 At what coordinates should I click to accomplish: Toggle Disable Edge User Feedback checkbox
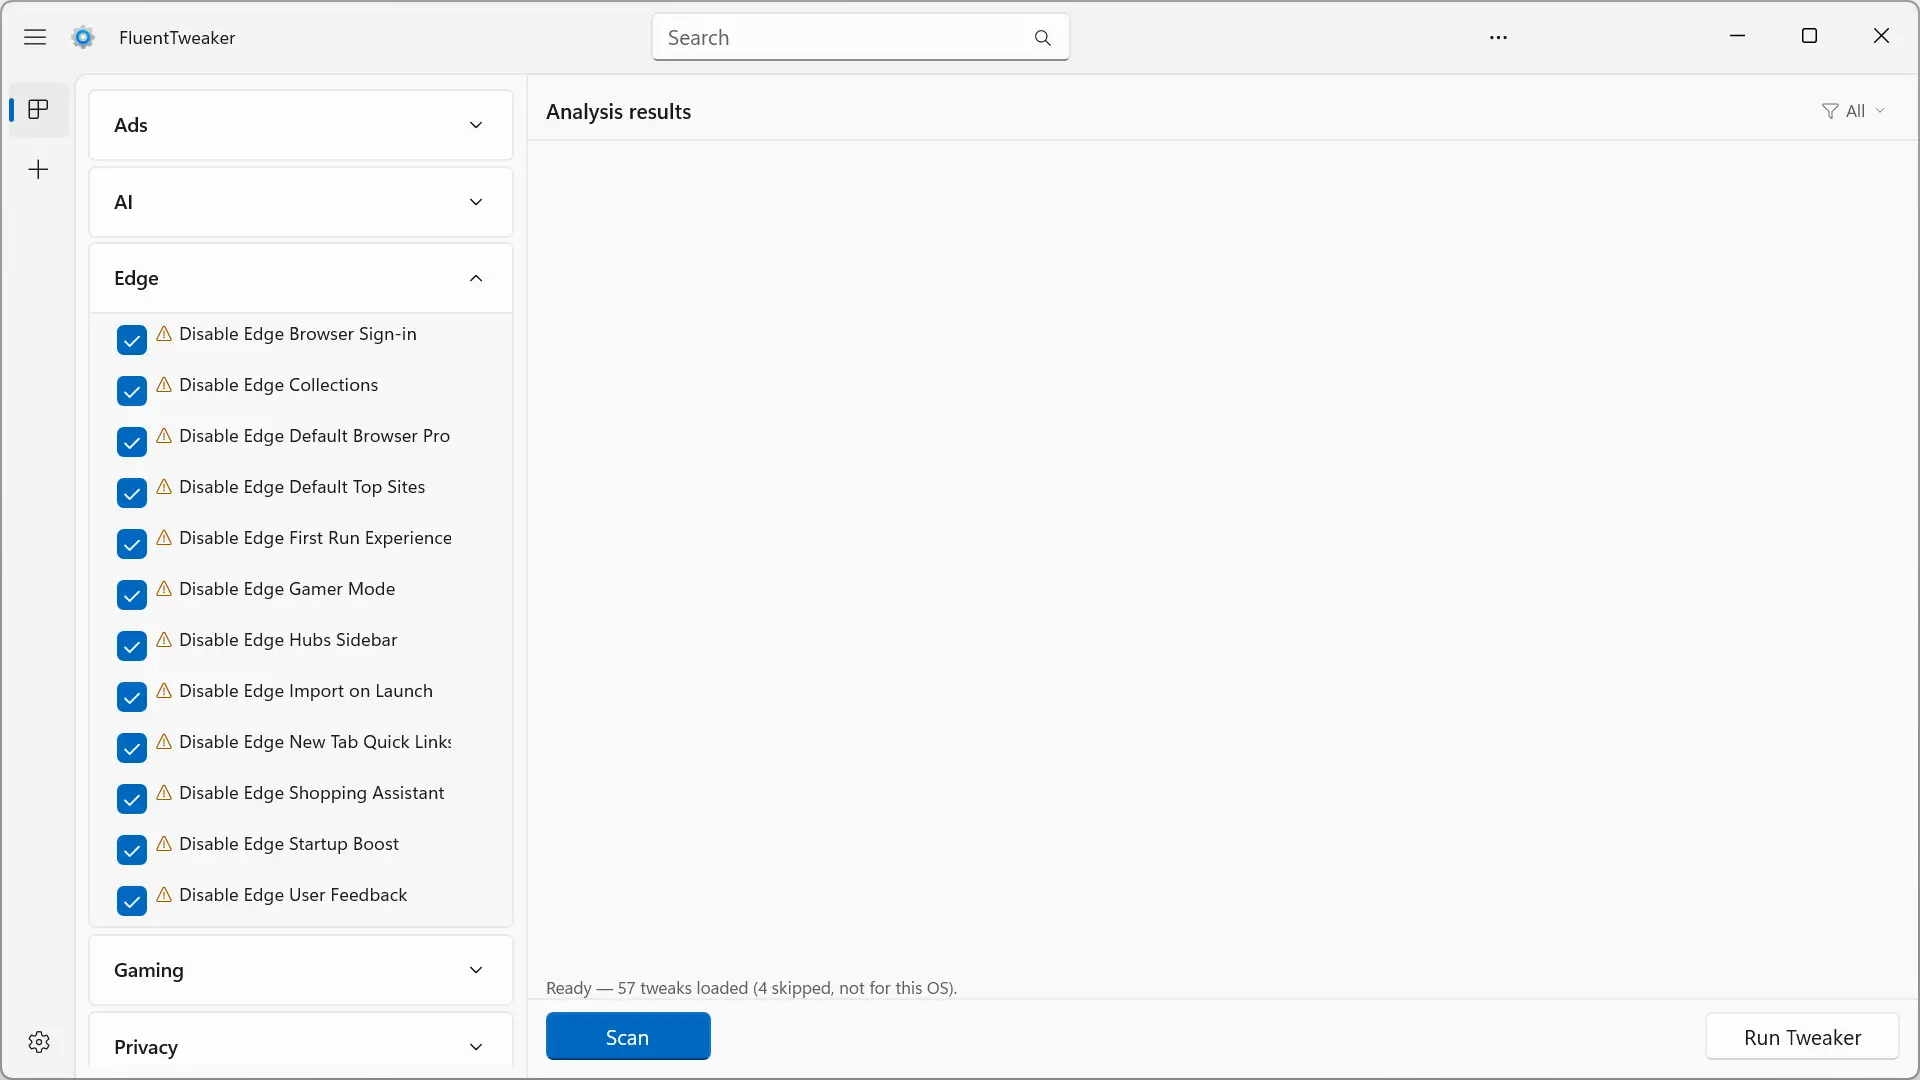click(x=132, y=901)
